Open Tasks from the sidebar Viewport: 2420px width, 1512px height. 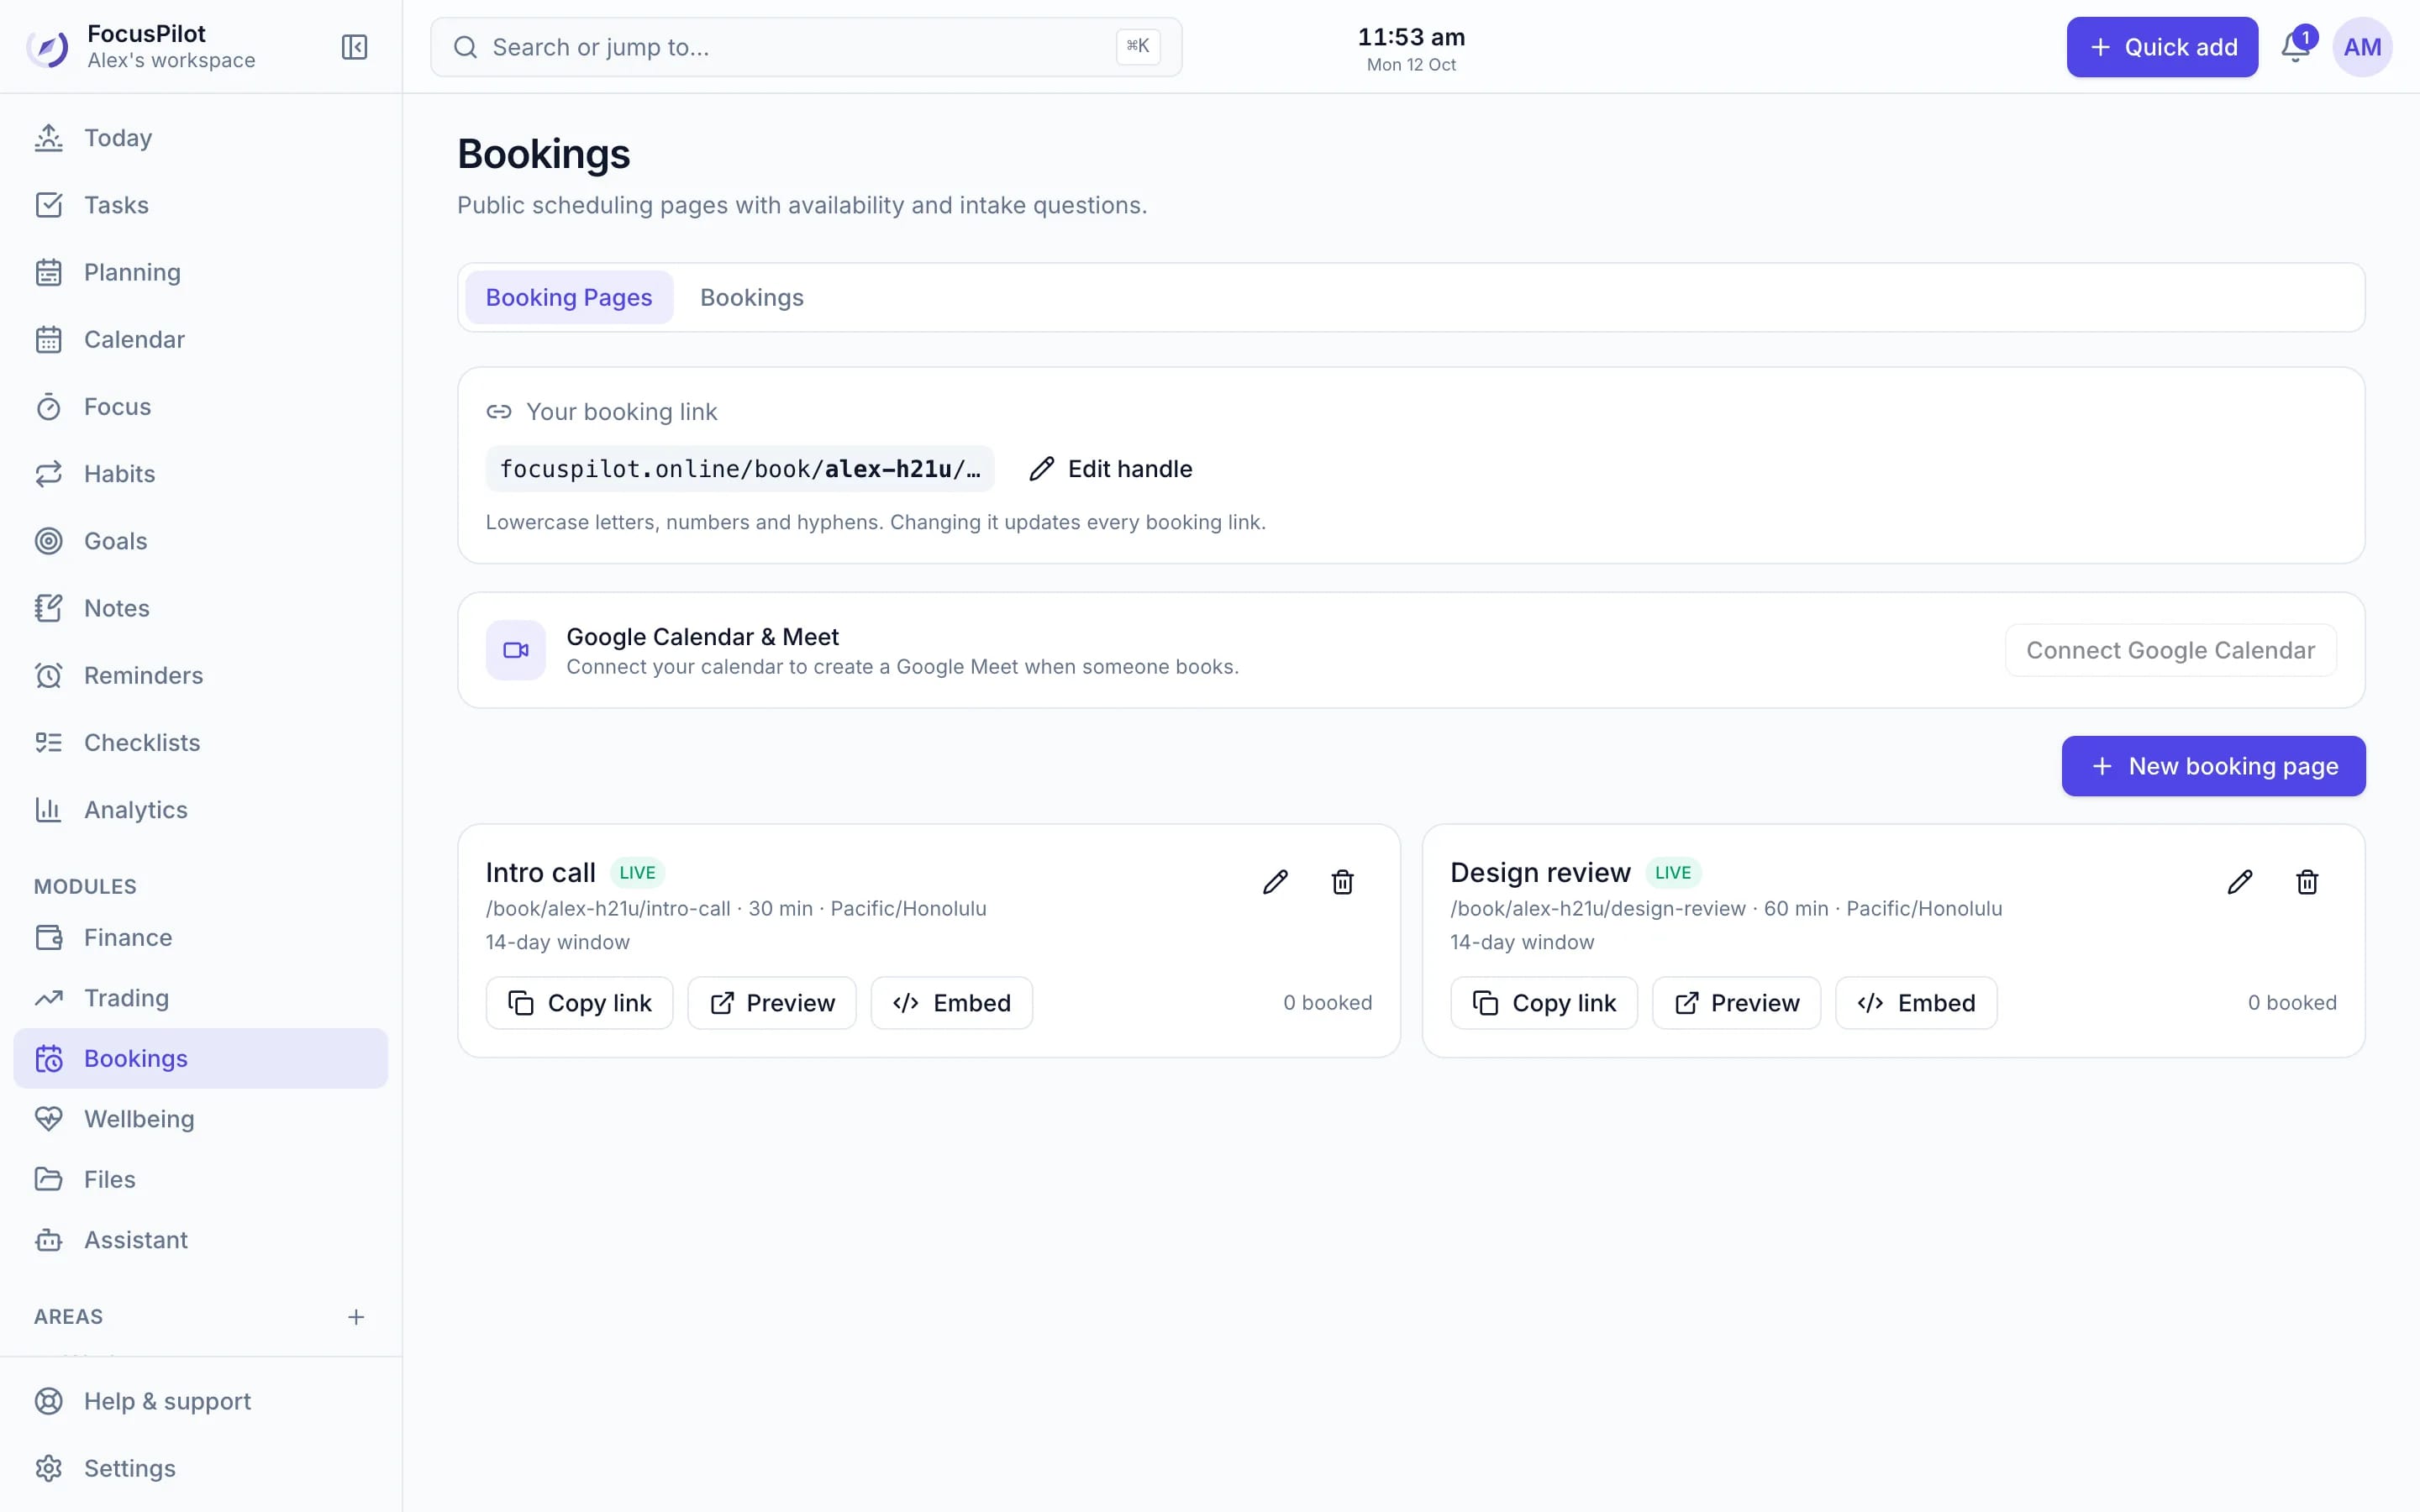click(200, 205)
